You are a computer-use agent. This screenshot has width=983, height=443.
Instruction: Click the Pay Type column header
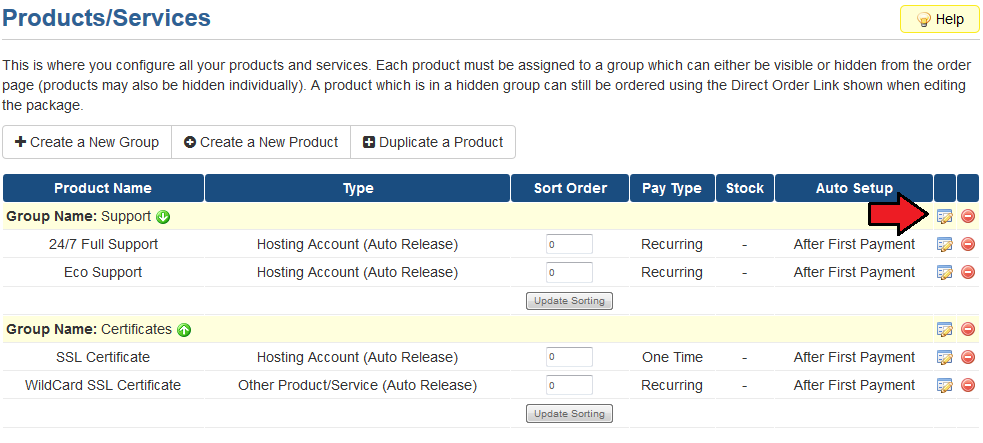tap(672, 188)
